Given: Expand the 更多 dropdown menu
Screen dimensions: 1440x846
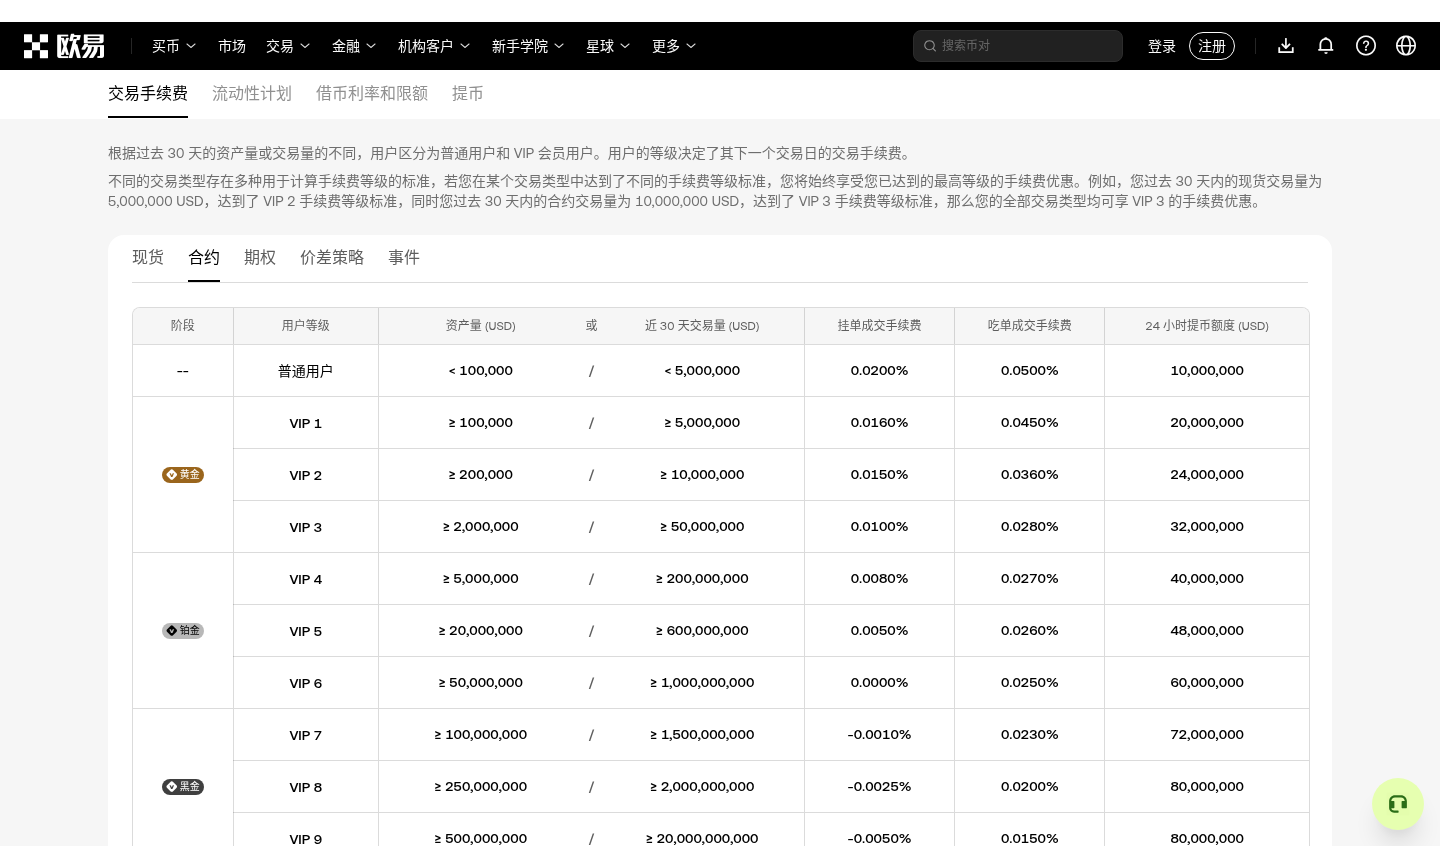Looking at the screenshot, I should 674,46.
